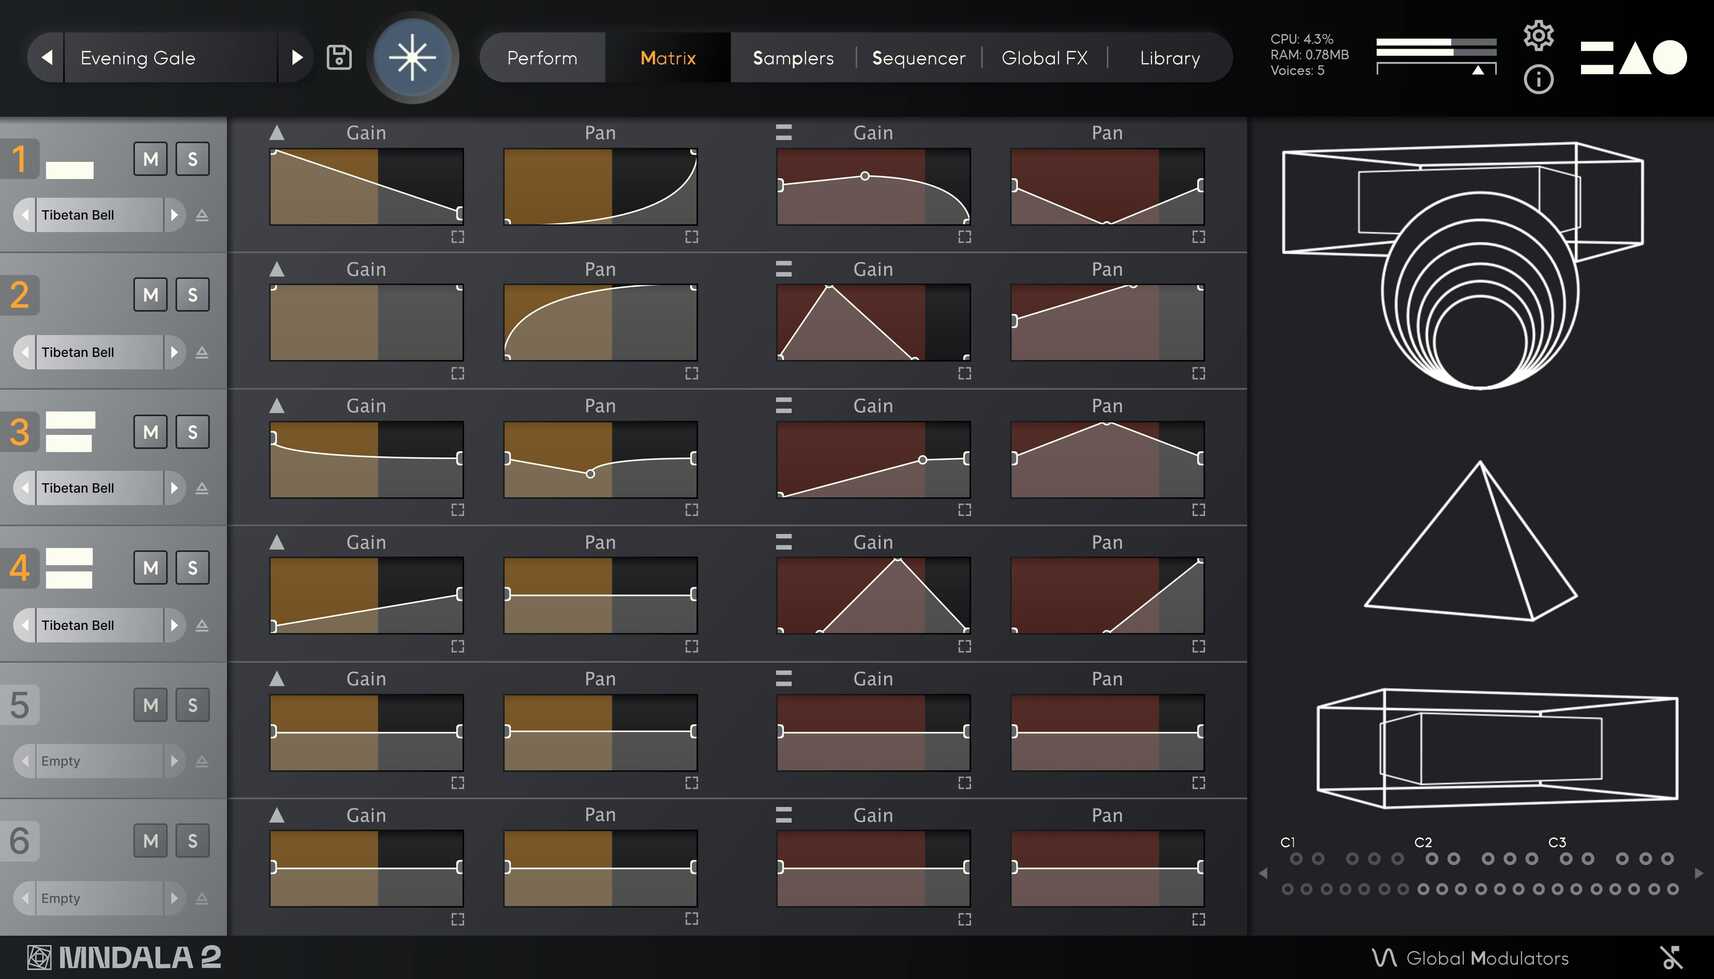Switch to the Sequencer tab
The height and width of the screenshot is (979, 1714).
coord(918,58)
